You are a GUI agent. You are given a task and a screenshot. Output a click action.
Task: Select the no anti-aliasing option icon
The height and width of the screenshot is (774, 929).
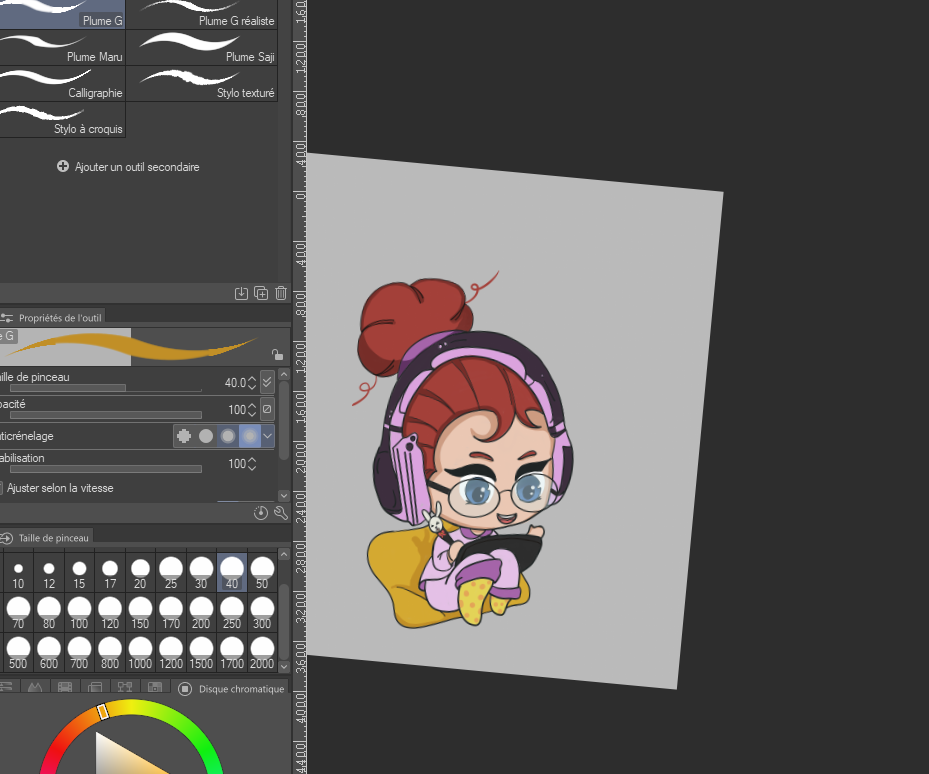click(x=184, y=436)
